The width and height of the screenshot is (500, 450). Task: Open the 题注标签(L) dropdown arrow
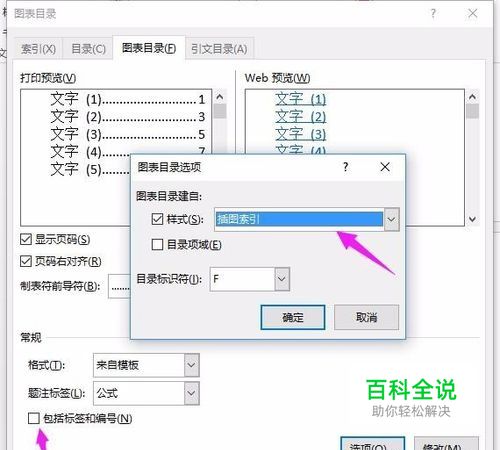point(191,393)
